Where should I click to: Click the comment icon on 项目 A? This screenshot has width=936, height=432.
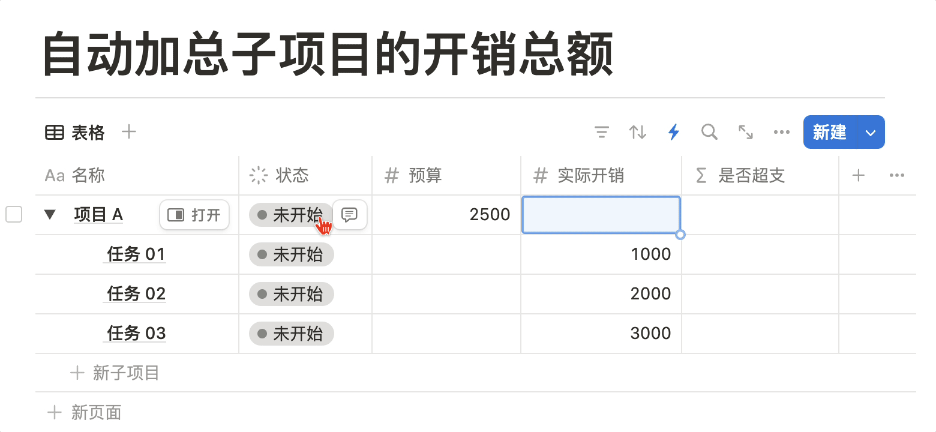349,215
